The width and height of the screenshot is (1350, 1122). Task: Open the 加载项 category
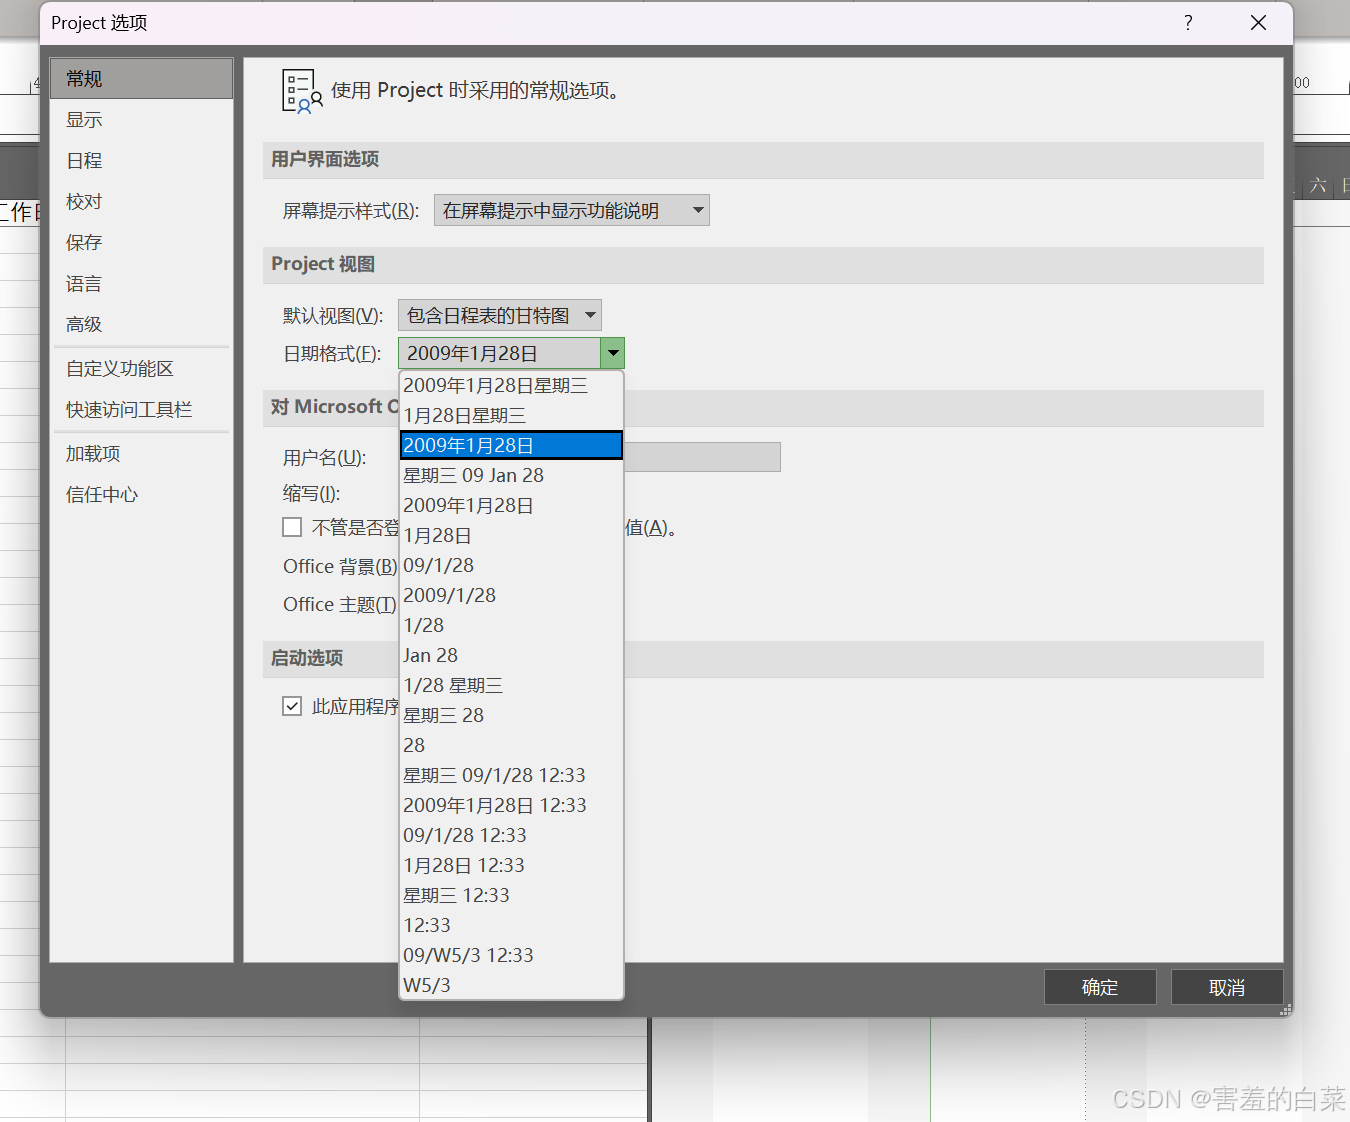[x=141, y=454]
